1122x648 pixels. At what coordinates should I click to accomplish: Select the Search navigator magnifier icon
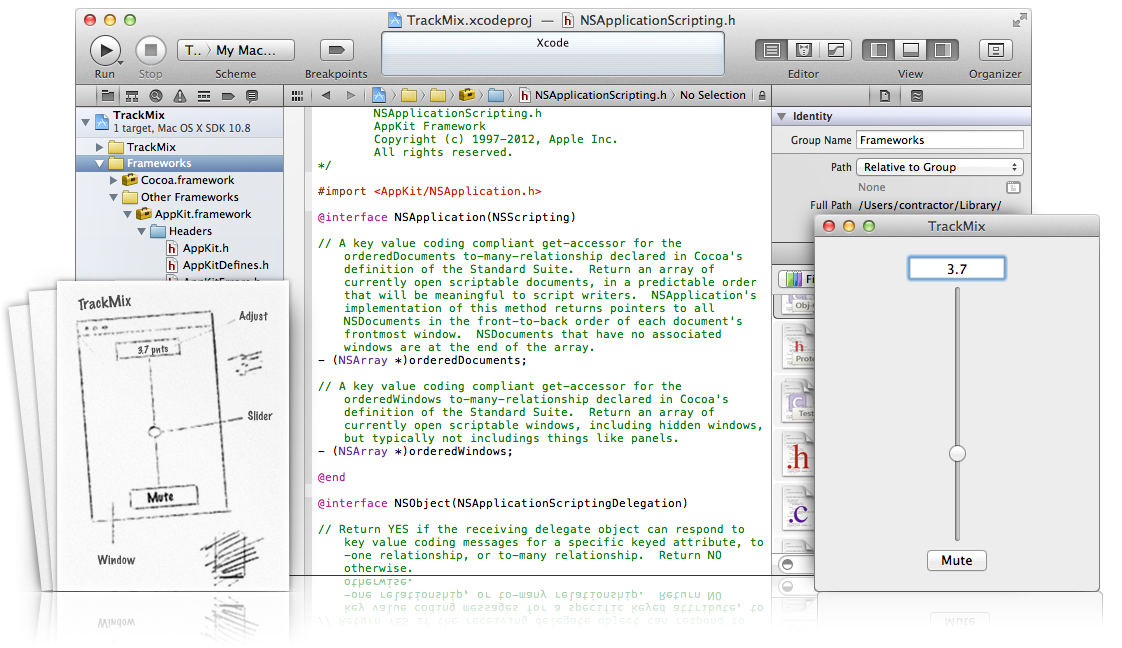coord(156,96)
